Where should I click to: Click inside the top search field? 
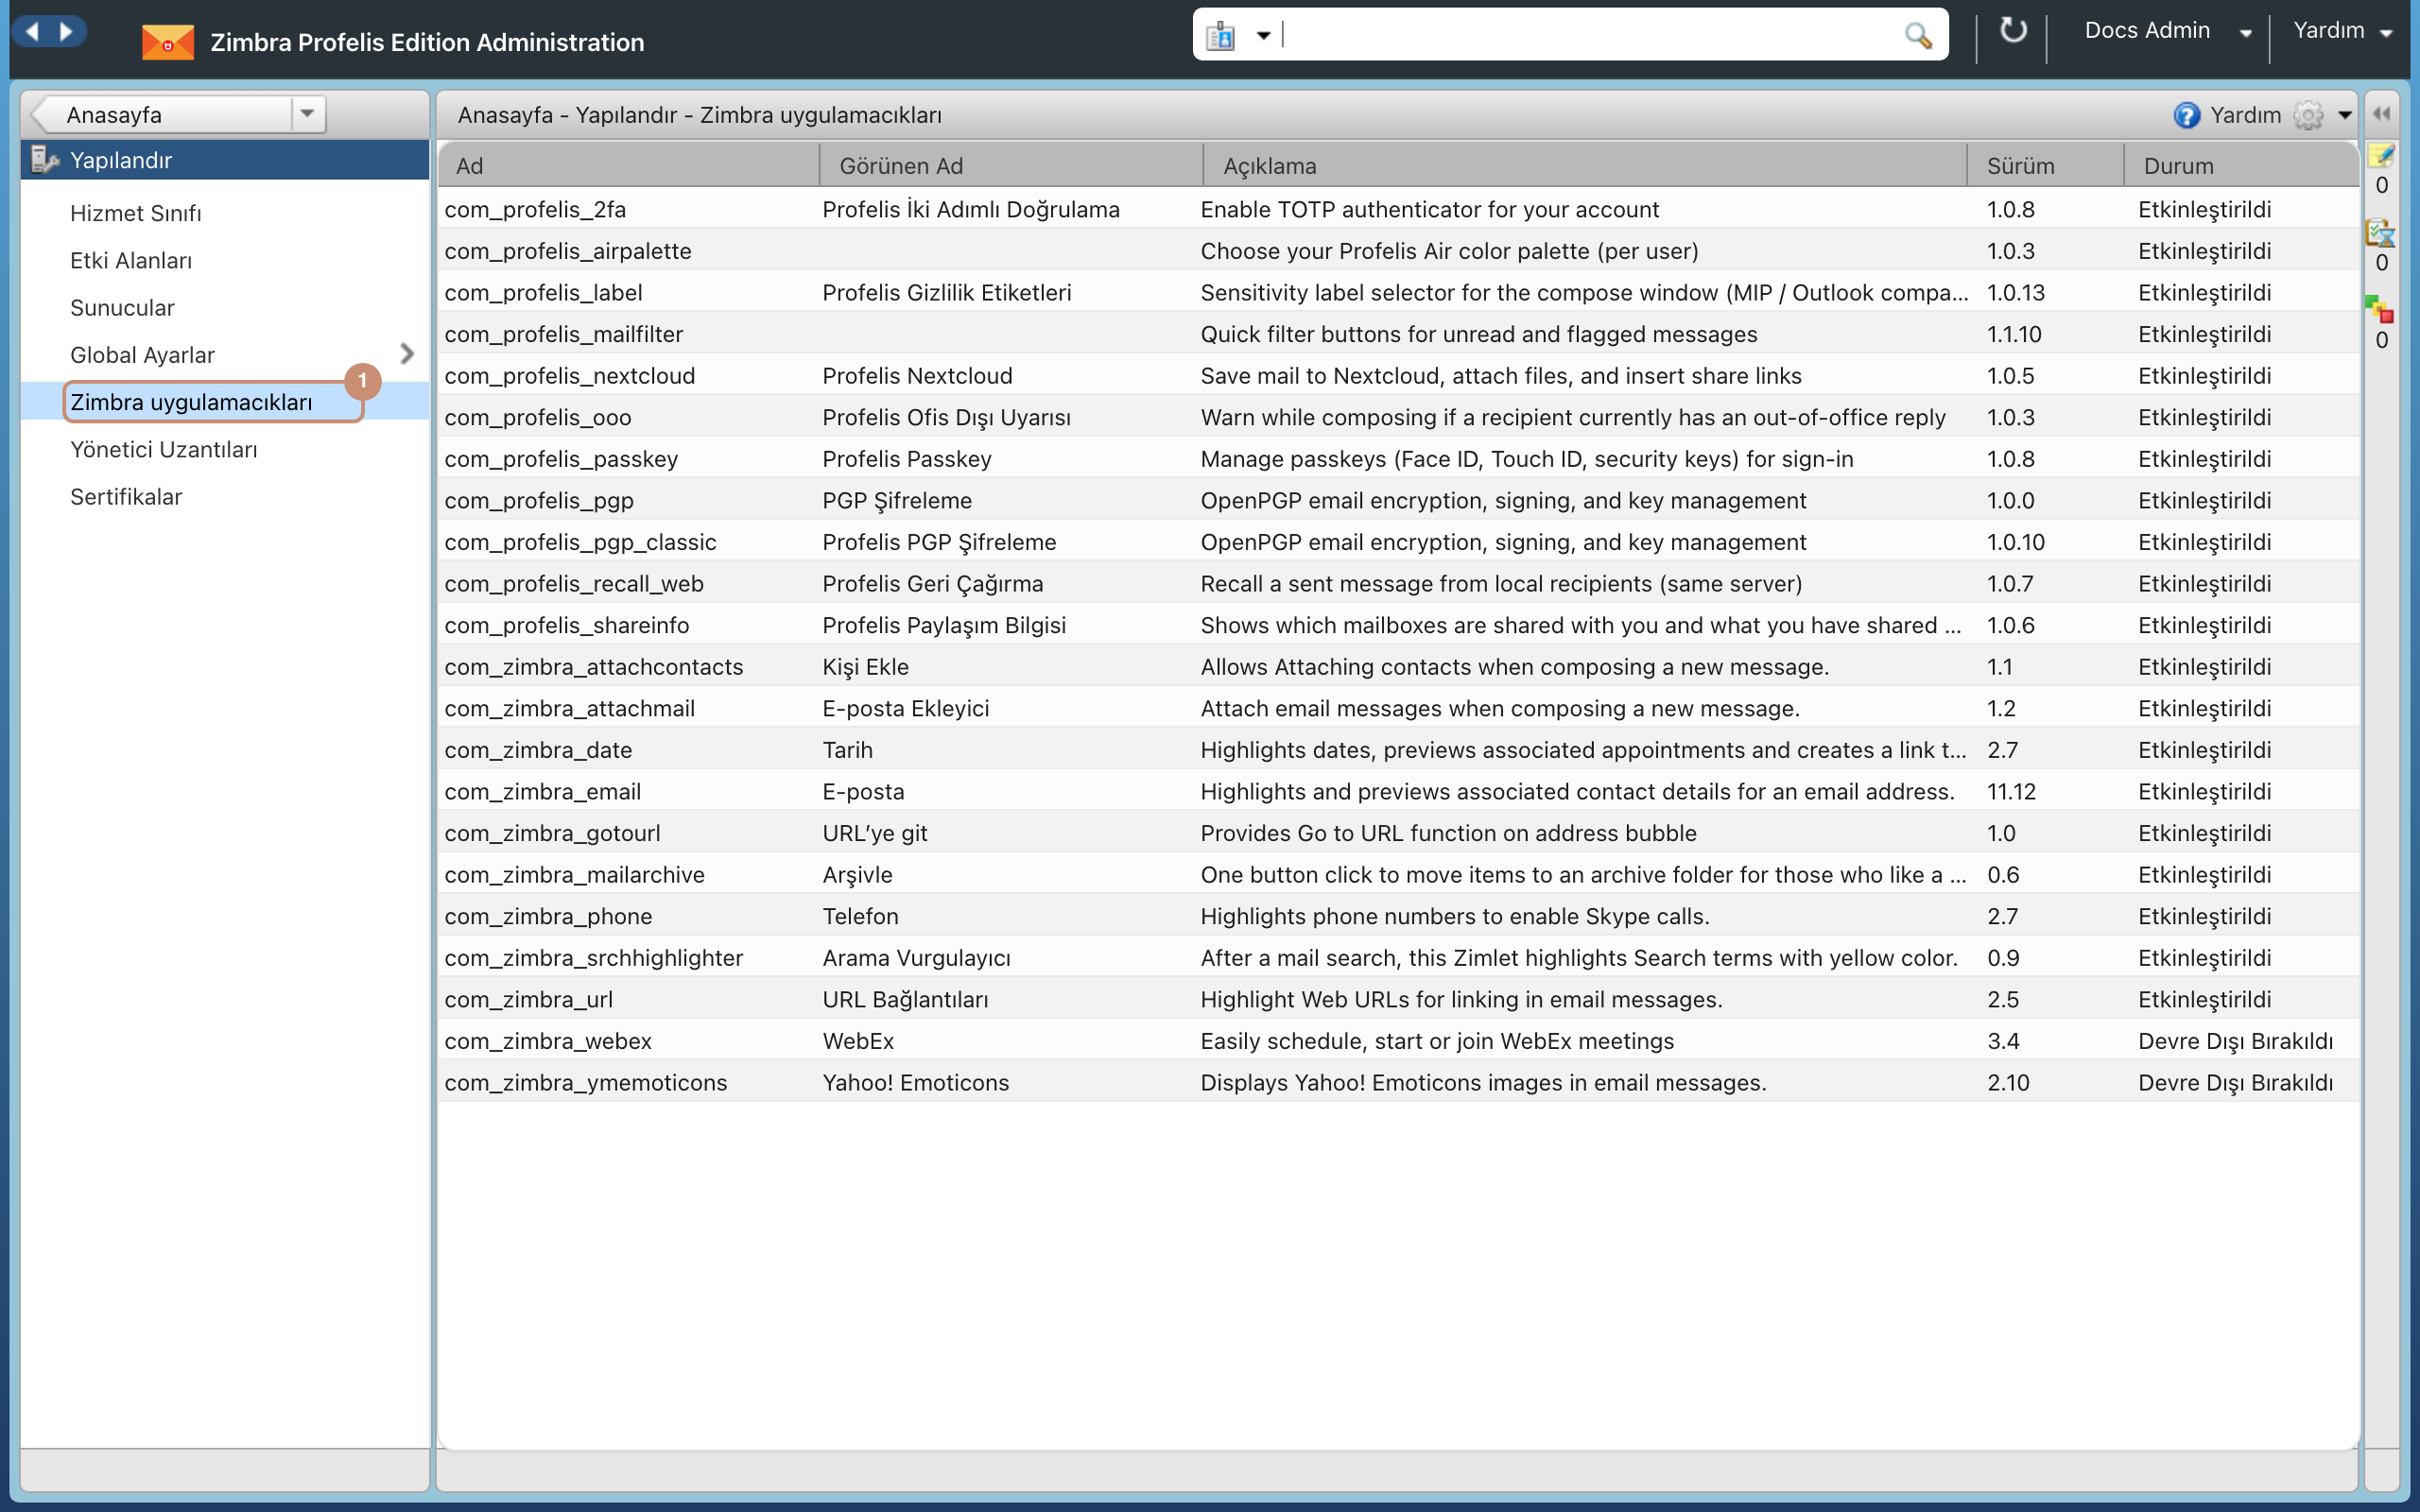point(1590,36)
